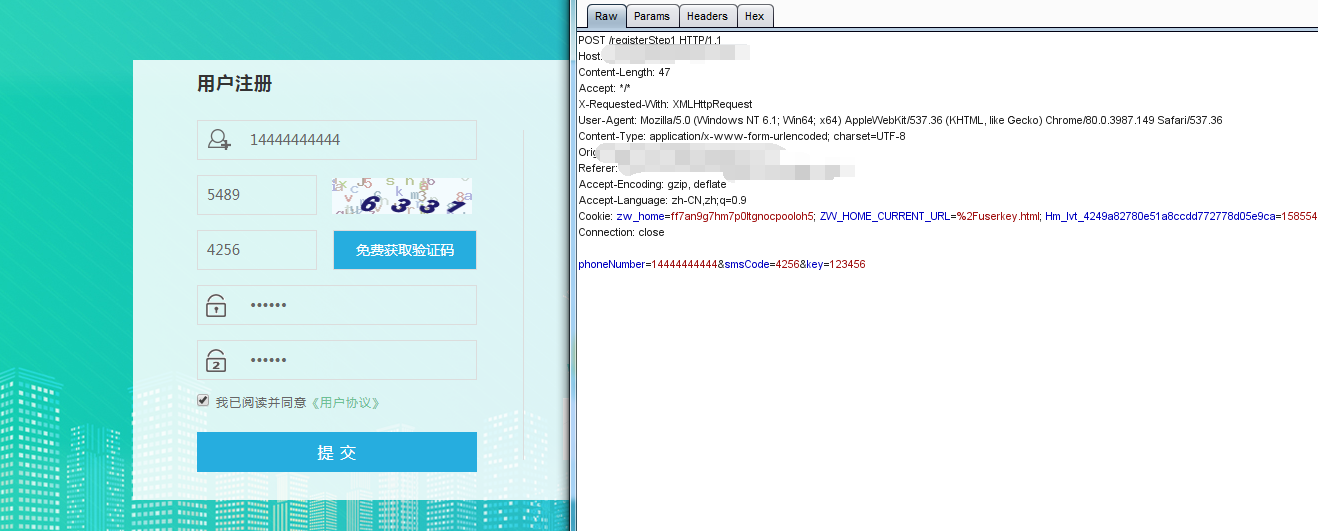This screenshot has width=1318, height=531.
Task: Click the Host header line
Action: click(x=664, y=56)
